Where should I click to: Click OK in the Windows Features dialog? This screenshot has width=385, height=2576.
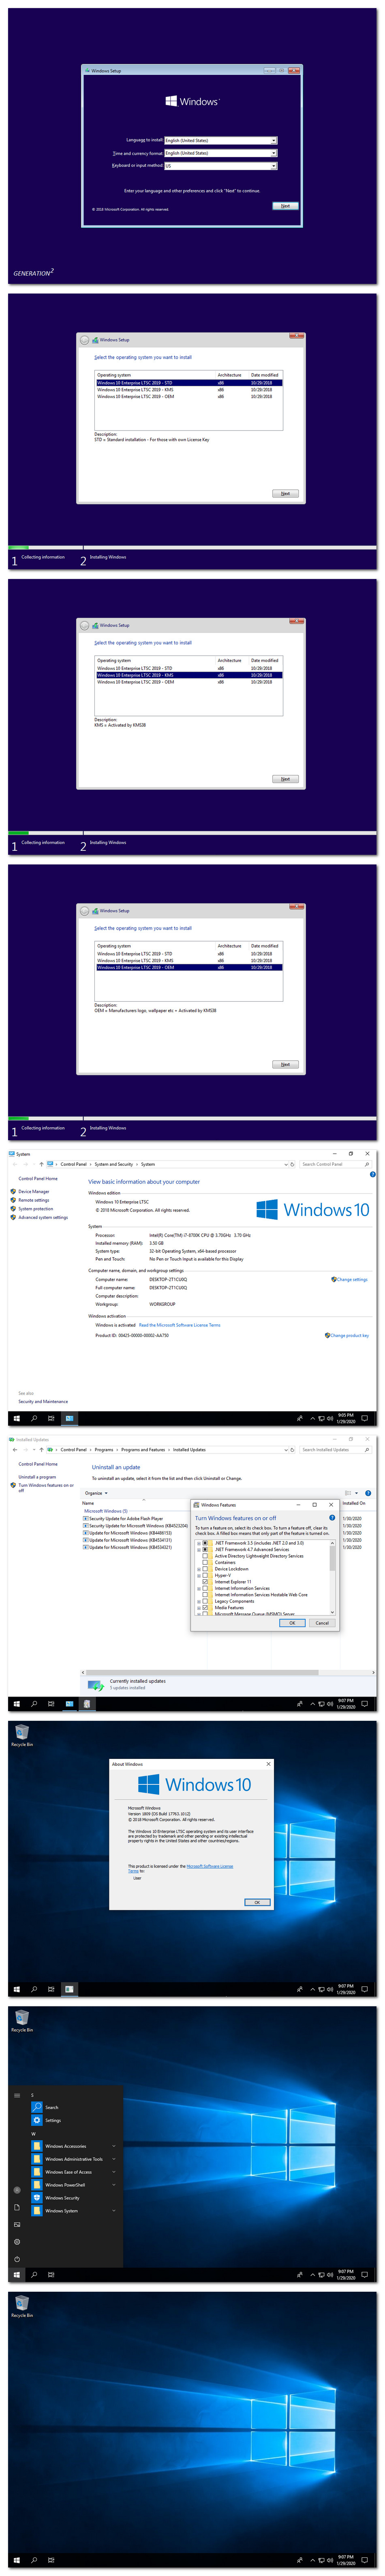tap(292, 1622)
